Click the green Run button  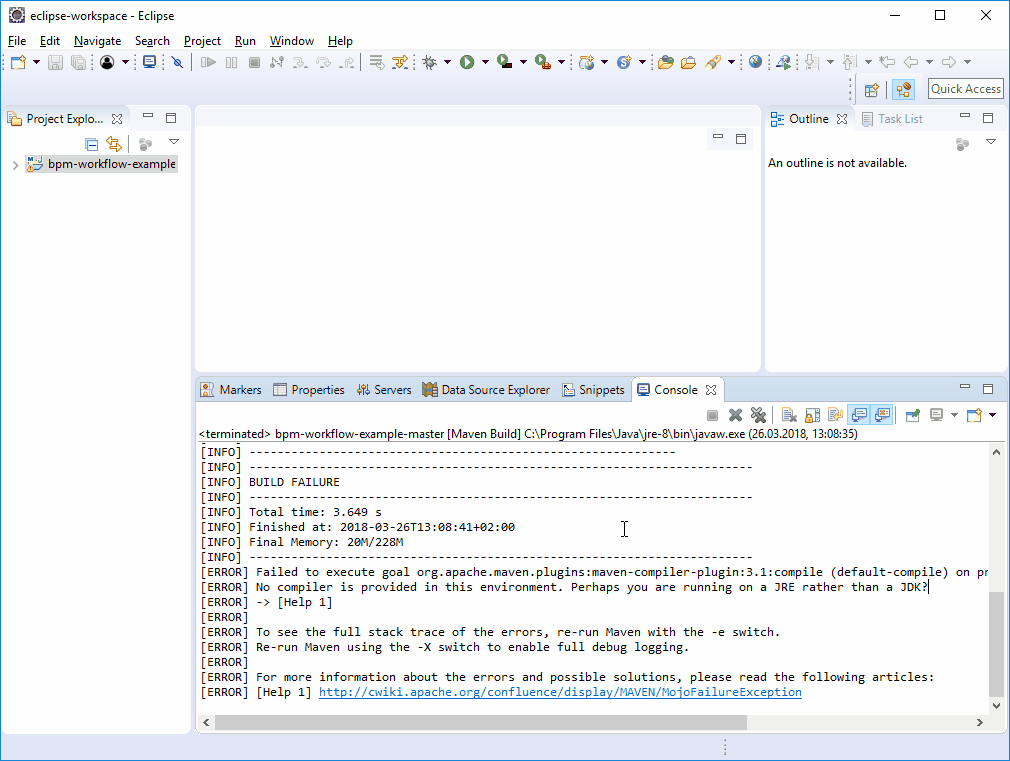point(467,62)
